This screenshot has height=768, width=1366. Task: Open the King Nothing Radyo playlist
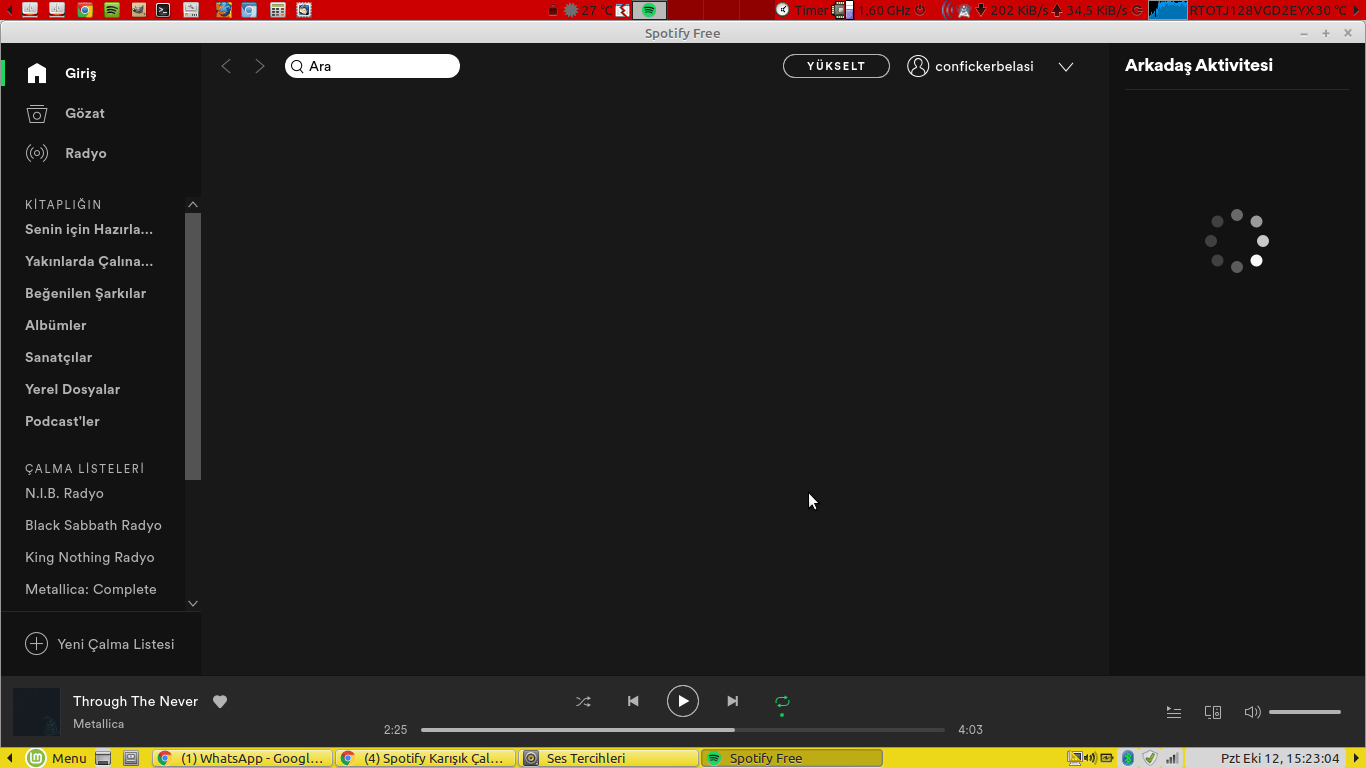point(90,557)
